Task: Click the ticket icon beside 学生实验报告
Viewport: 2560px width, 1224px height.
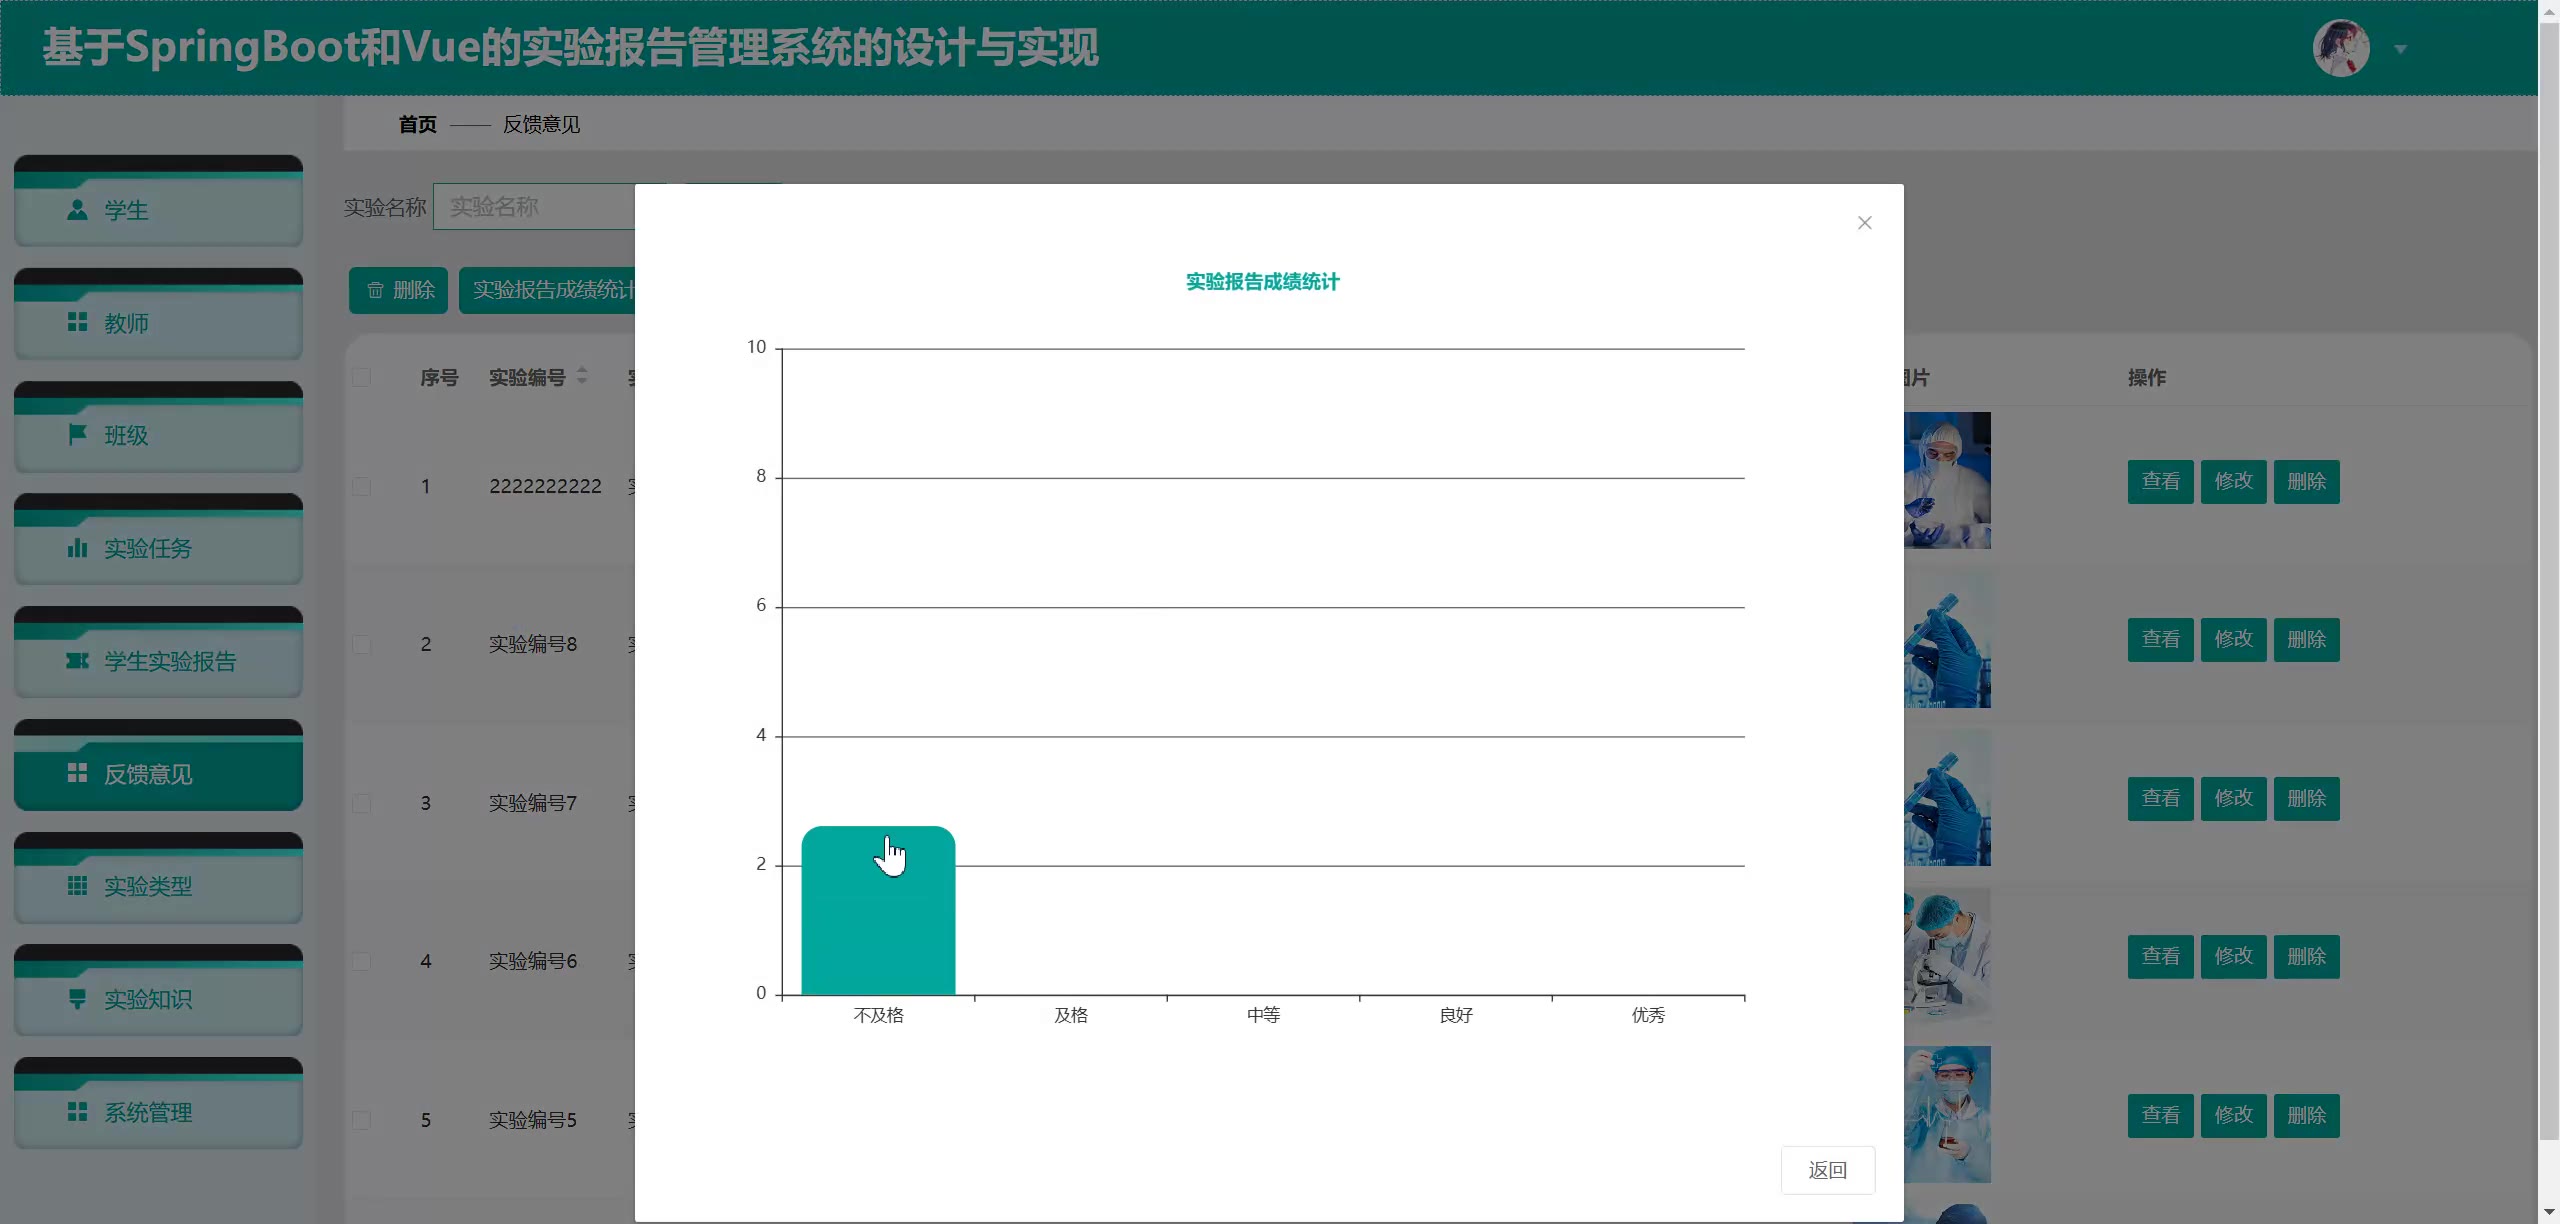Action: [77, 661]
